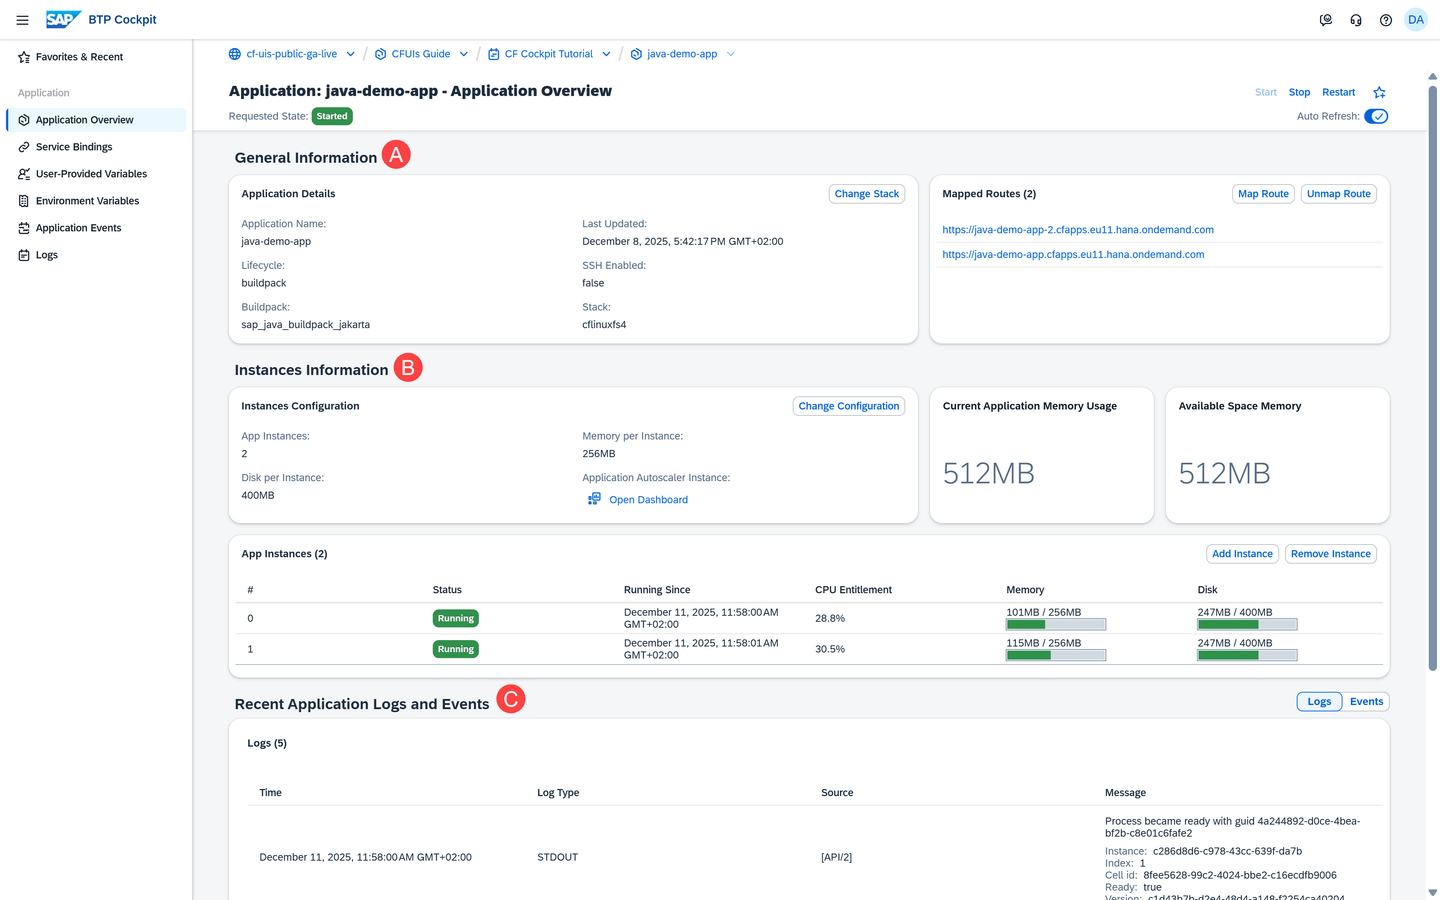Screen dimensions: 1440x900
Task: Click the [API/2] source cell
Action: click(x=836, y=857)
